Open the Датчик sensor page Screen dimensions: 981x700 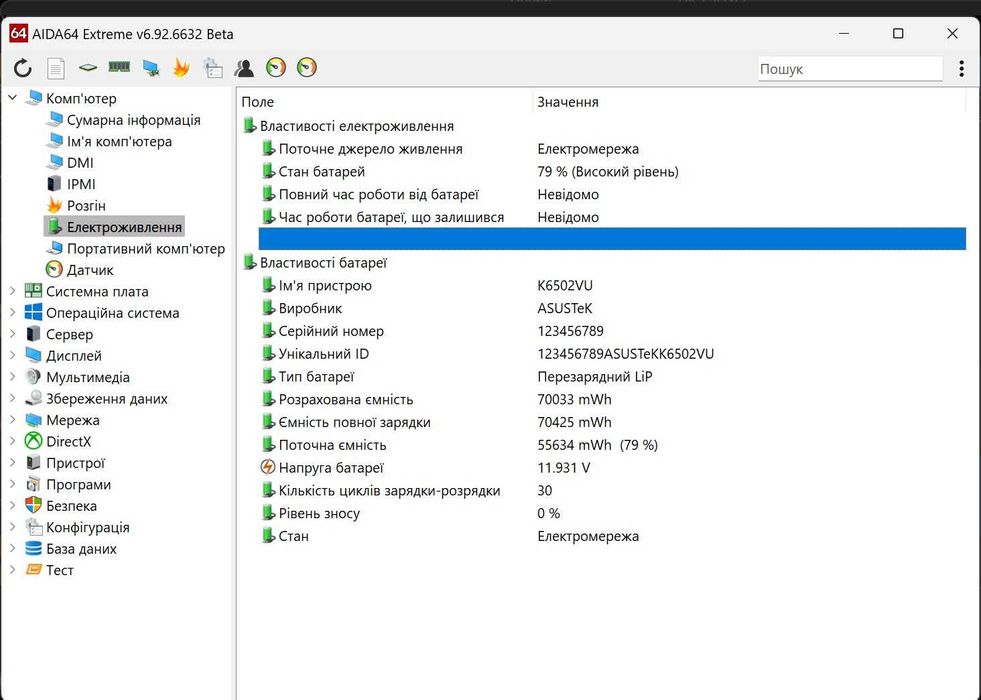(90, 270)
